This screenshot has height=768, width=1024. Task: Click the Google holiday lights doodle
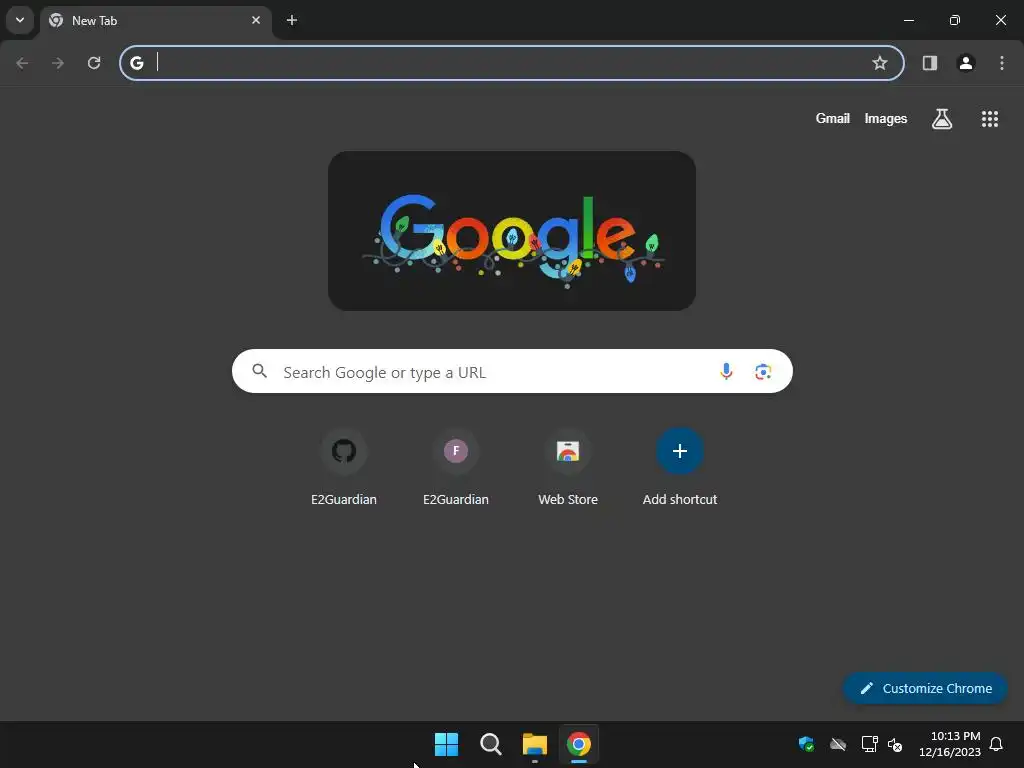coord(512,231)
